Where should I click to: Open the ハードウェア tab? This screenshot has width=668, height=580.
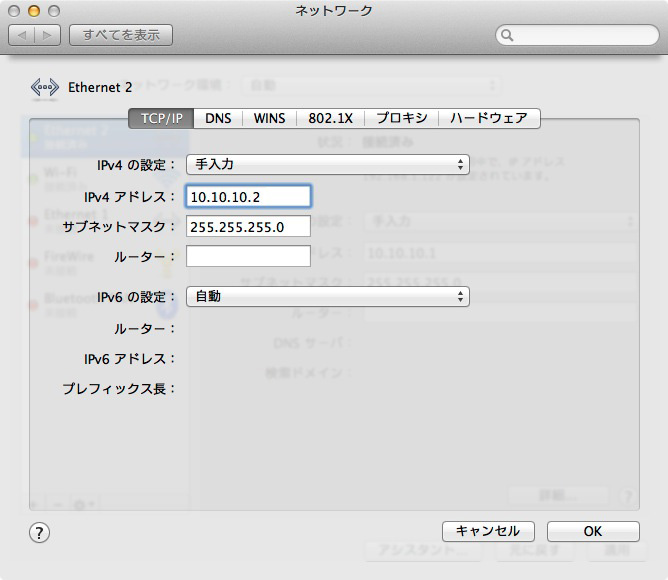point(488,118)
